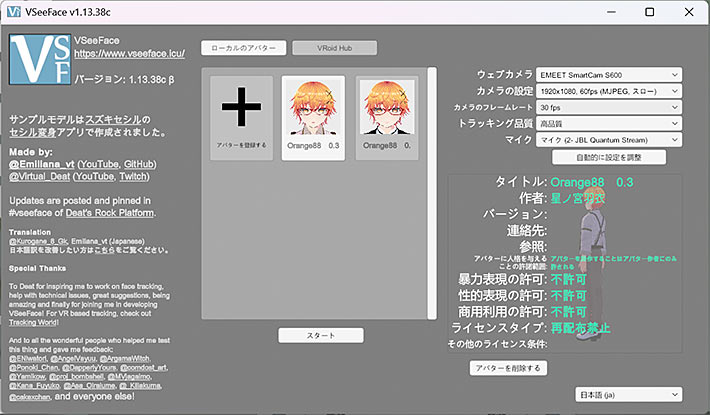Open the こちら translation link
This screenshot has height=415, width=710.
104,250
